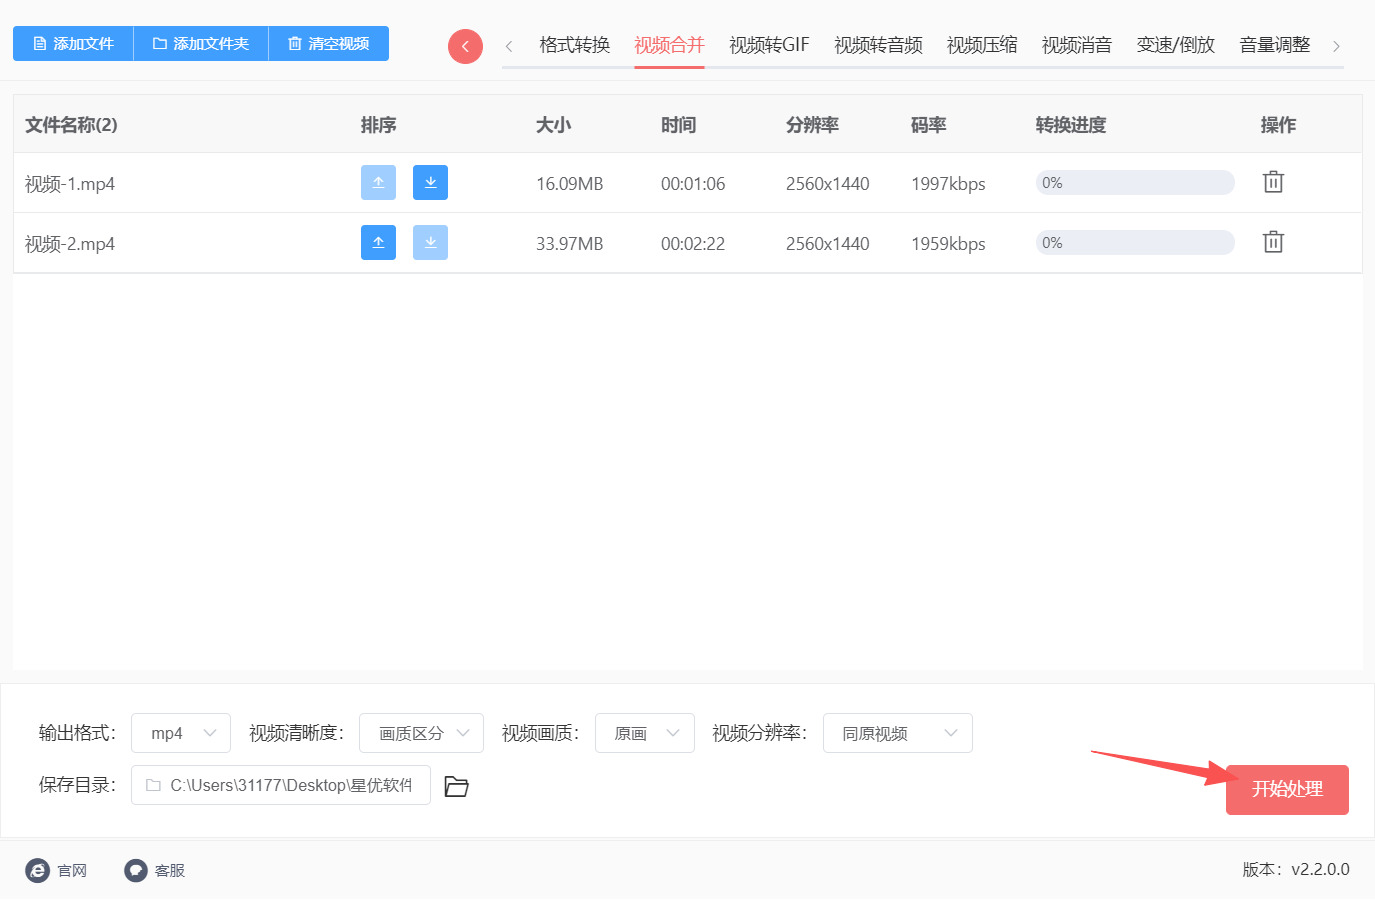1375x900 pixels.
Task: Click the 排序 column header
Action: pyautogui.click(x=379, y=125)
